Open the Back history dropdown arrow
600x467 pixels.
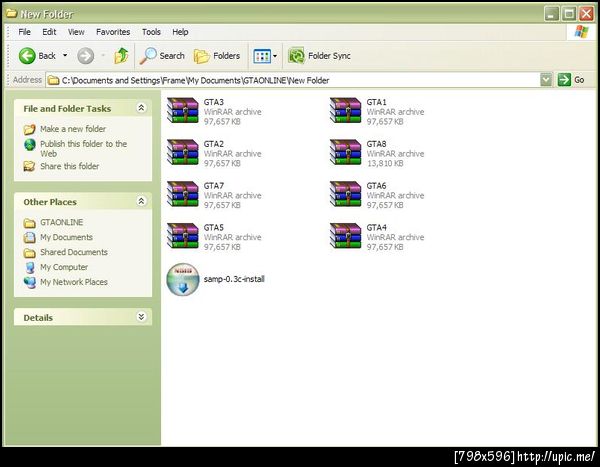(x=65, y=56)
